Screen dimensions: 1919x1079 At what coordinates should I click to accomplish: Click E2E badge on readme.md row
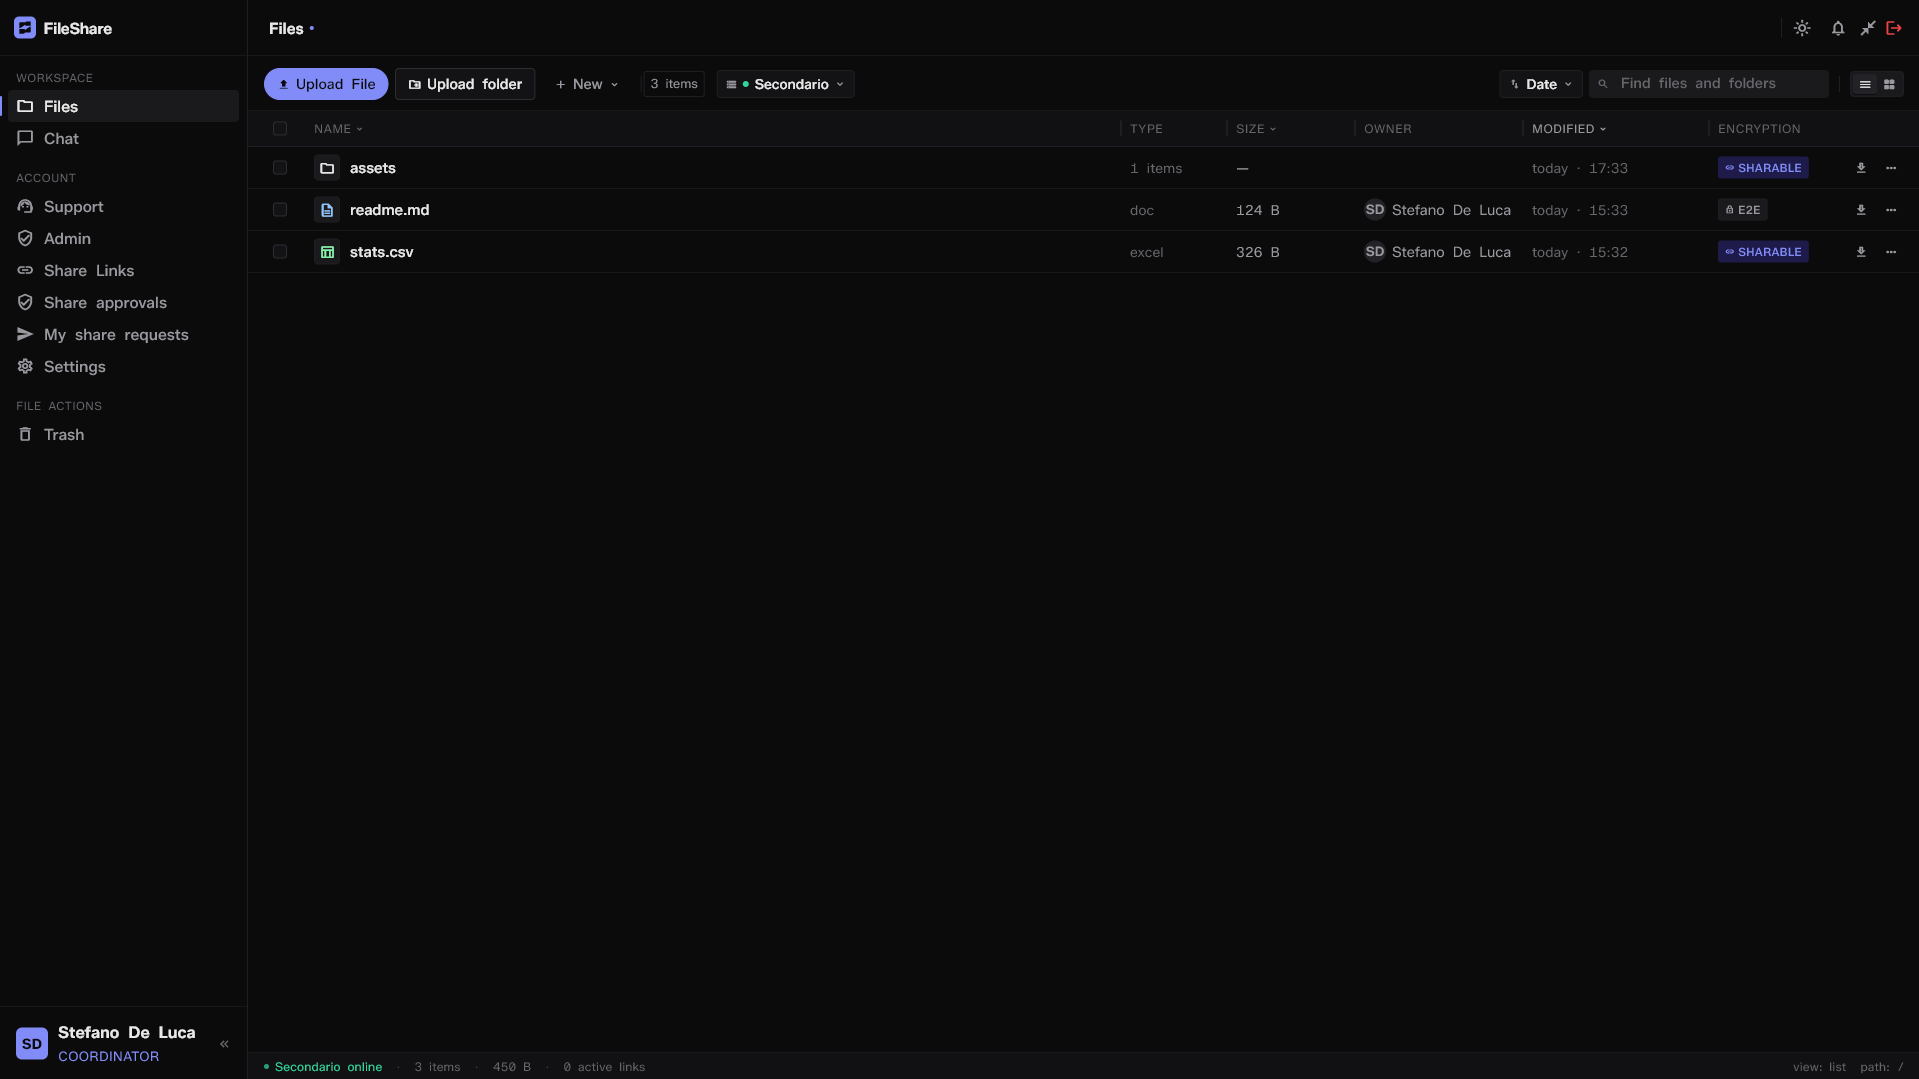[x=1743, y=210]
